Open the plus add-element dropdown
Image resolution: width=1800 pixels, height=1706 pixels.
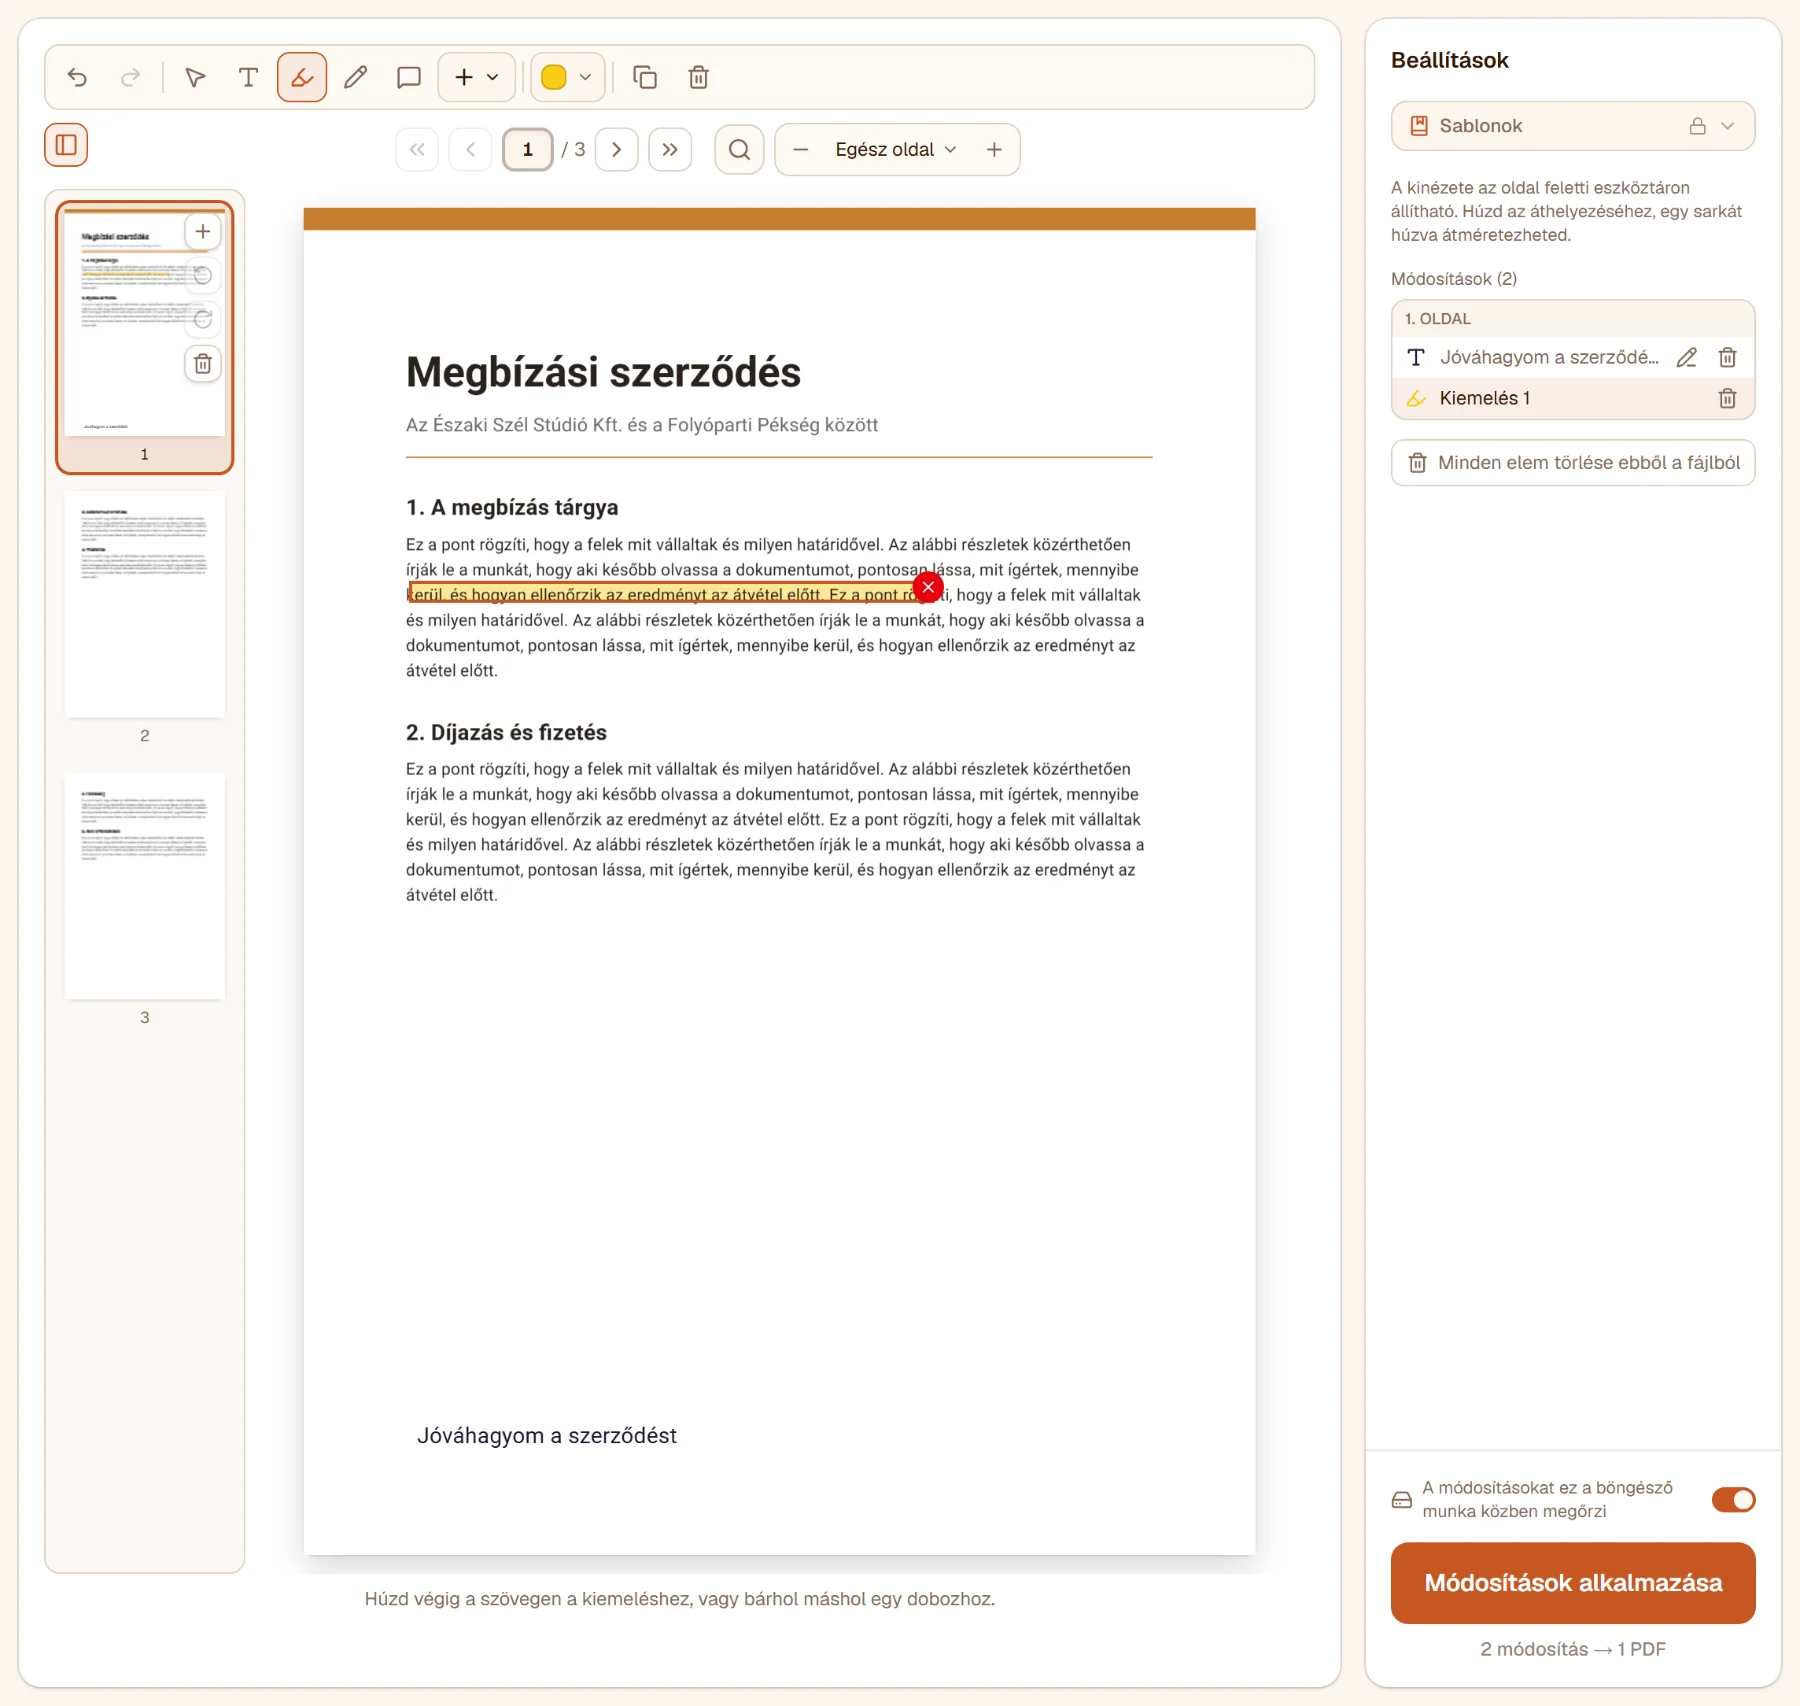pos(477,77)
